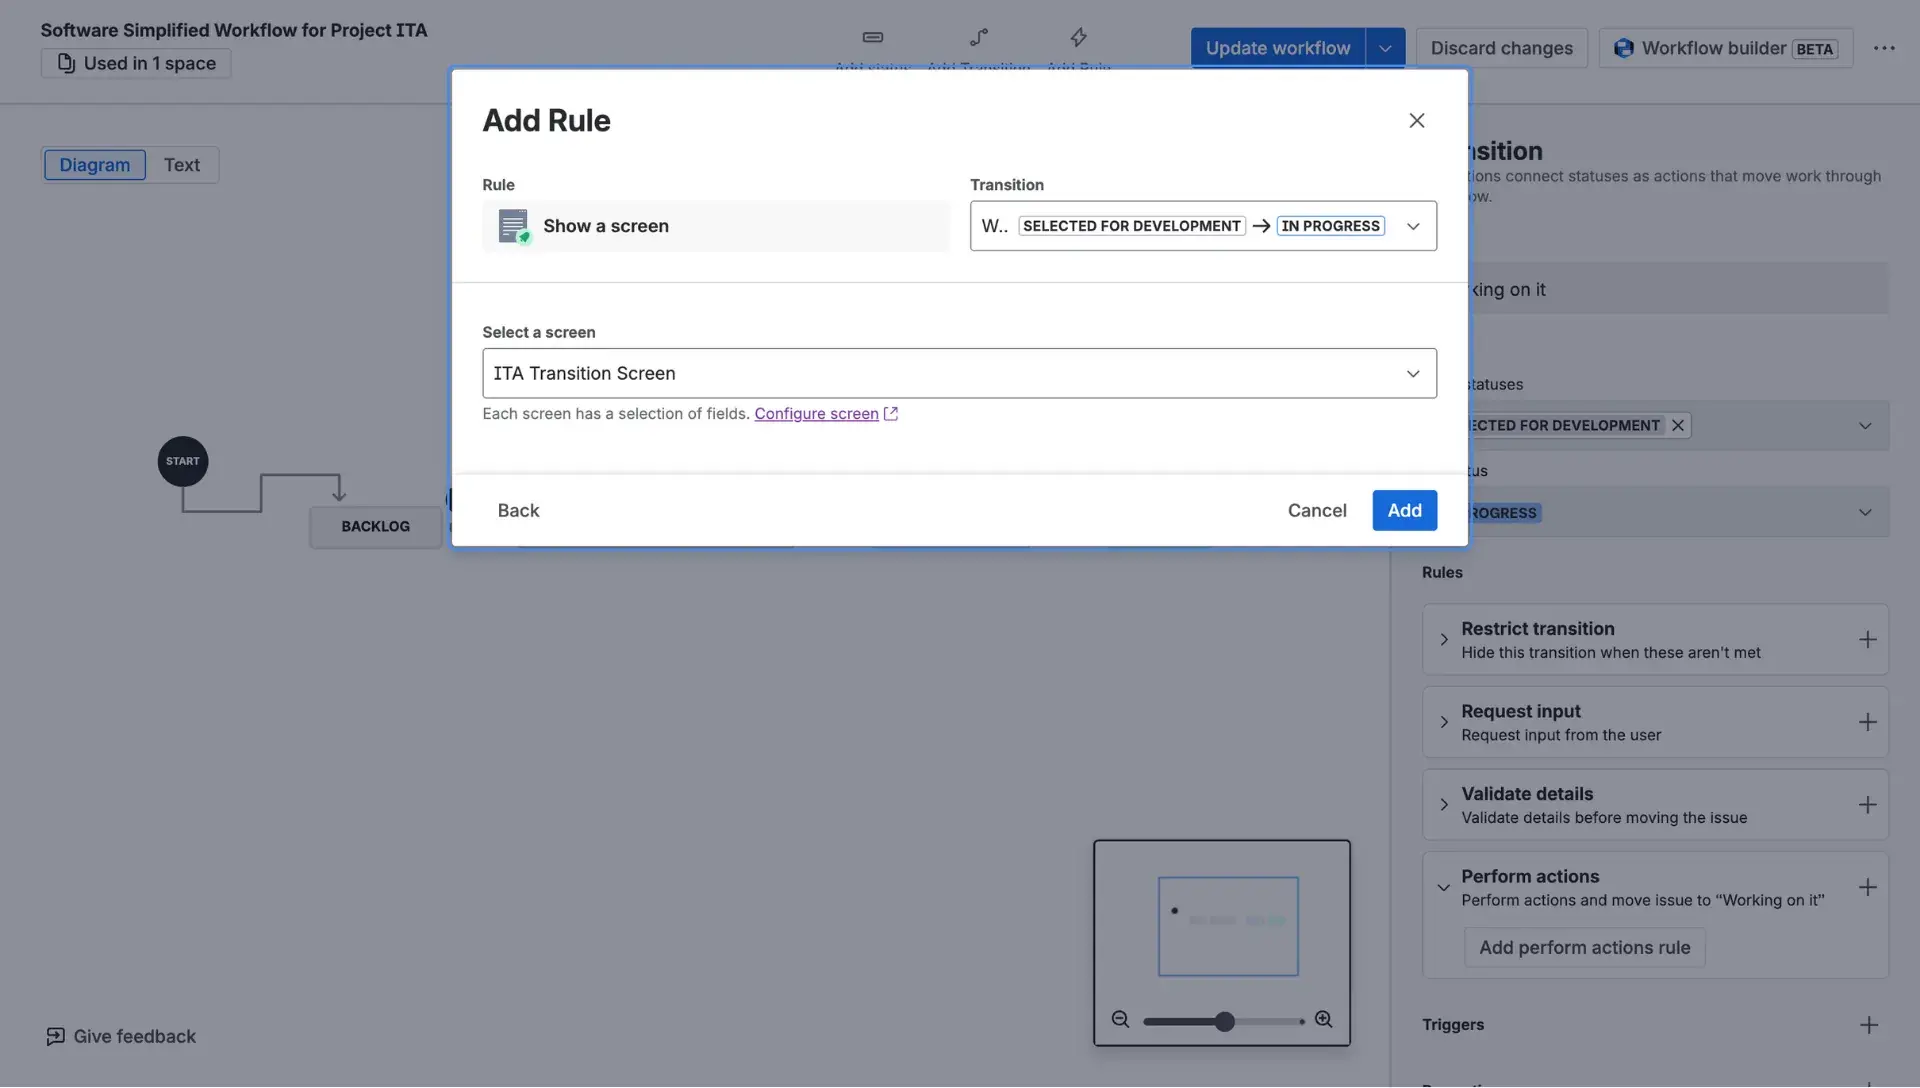Select the Diagram tab
Image resolution: width=1920 pixels, height=1088 pixels.
click(x=95, y=164)
